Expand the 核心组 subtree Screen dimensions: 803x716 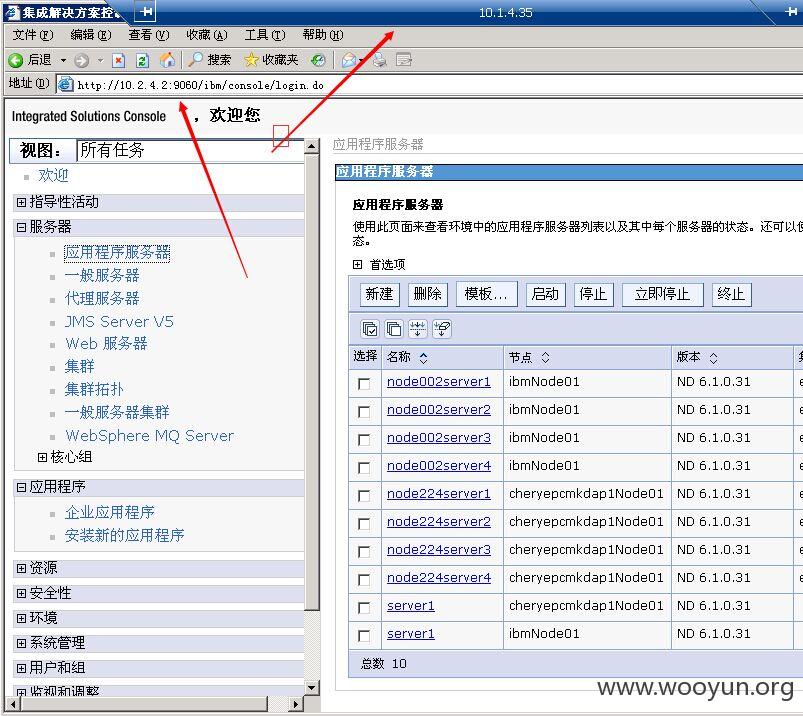click(x=43, y=457)
